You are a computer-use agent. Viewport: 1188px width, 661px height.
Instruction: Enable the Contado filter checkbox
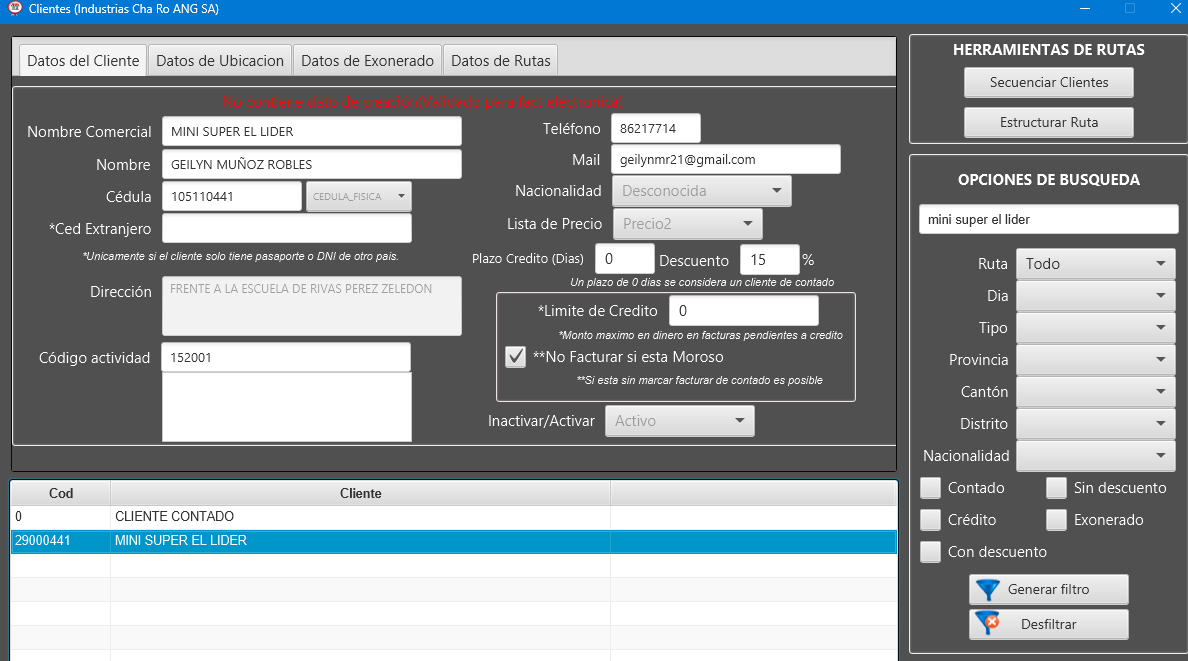[x=931, y=488]
